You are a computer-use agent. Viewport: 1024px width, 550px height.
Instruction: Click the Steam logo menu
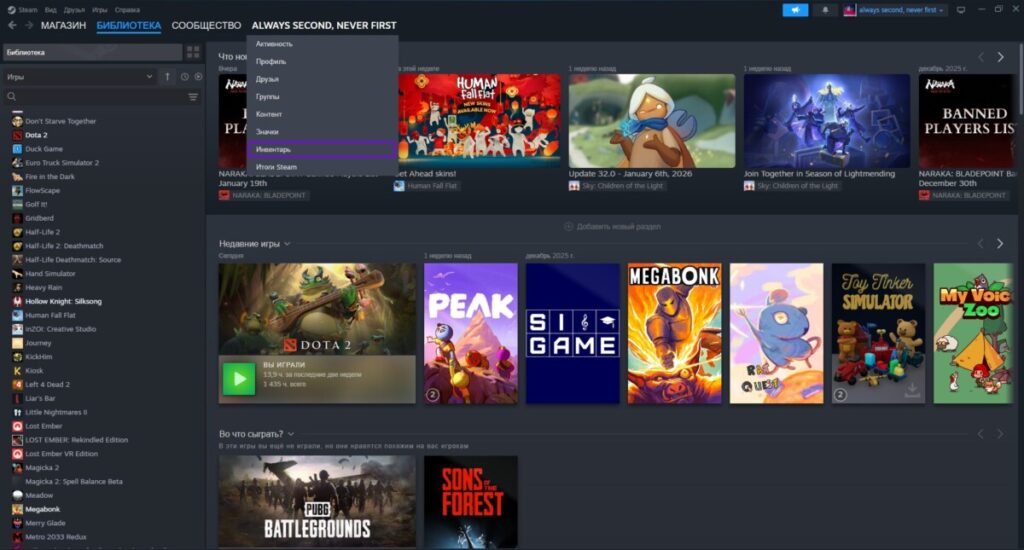click(22, 10)
